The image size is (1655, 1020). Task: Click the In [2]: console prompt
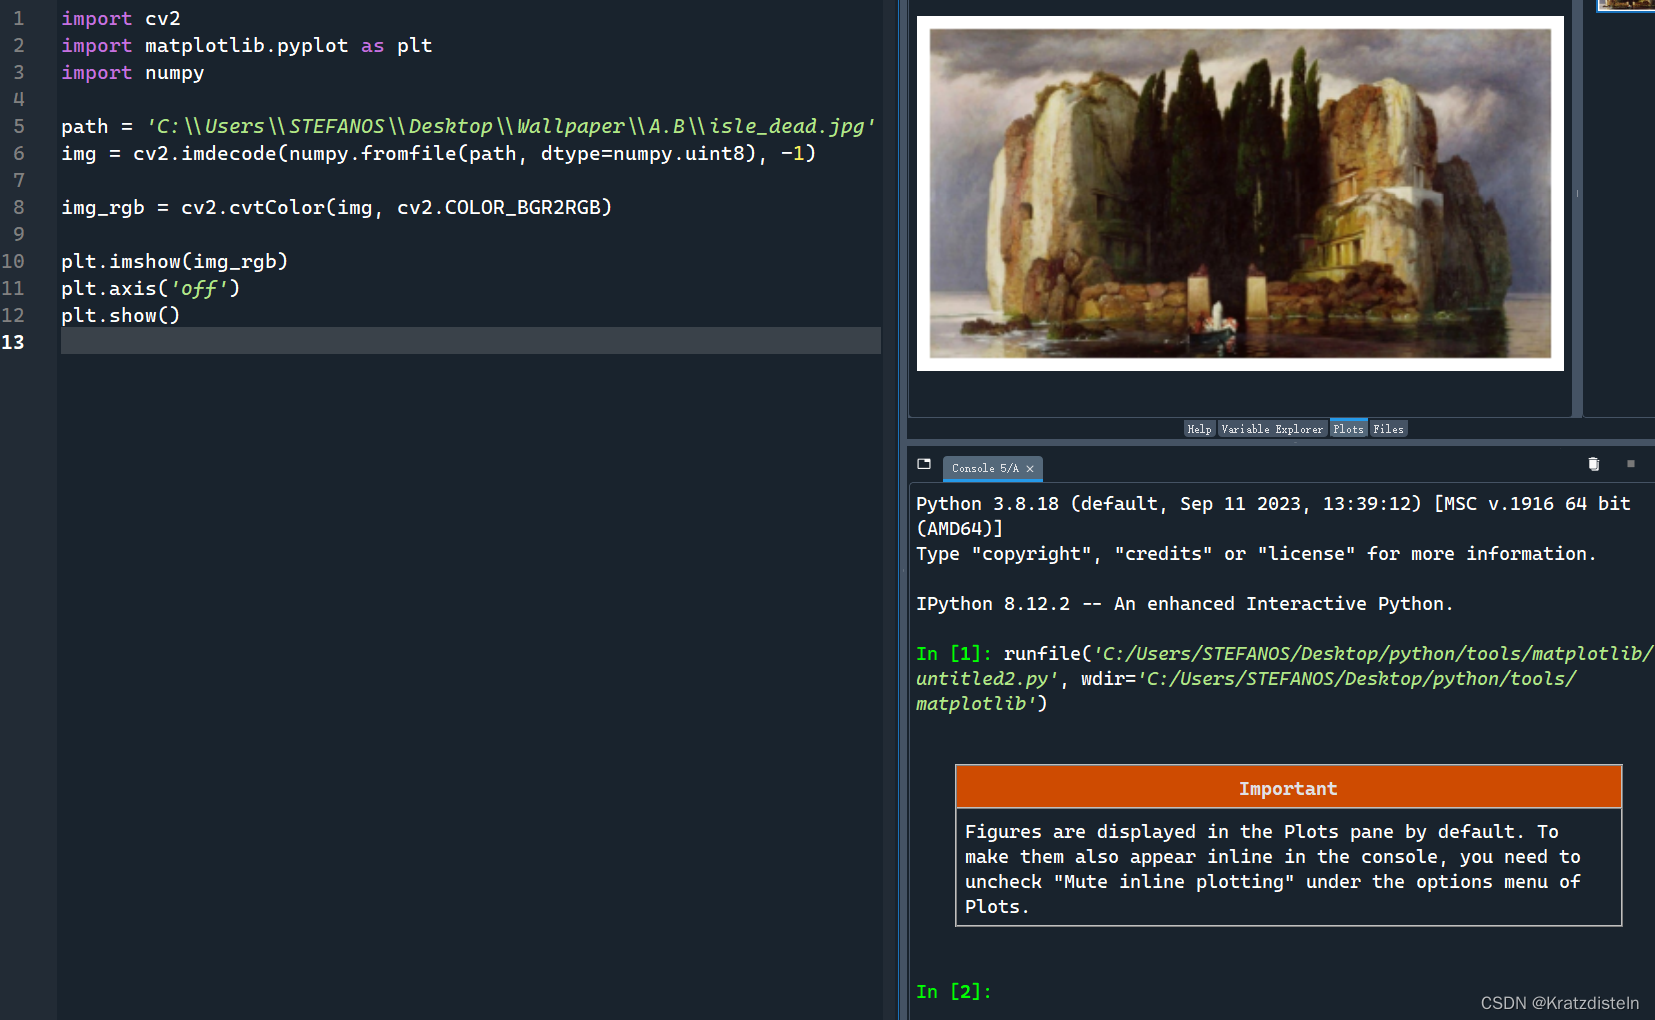point(954,992)
